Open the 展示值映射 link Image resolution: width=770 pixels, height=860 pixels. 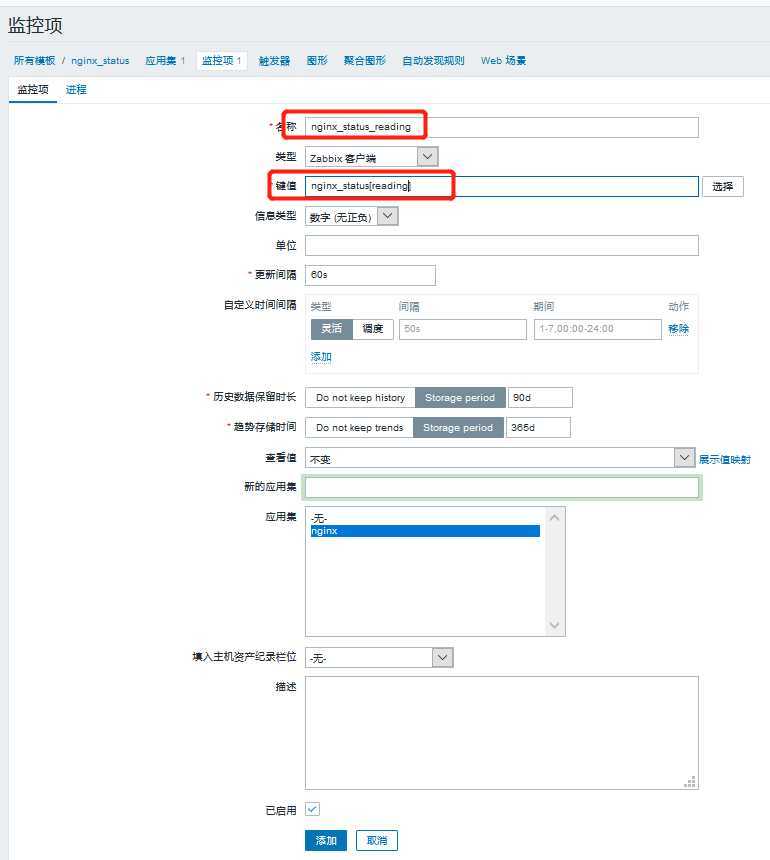point(724,460)
